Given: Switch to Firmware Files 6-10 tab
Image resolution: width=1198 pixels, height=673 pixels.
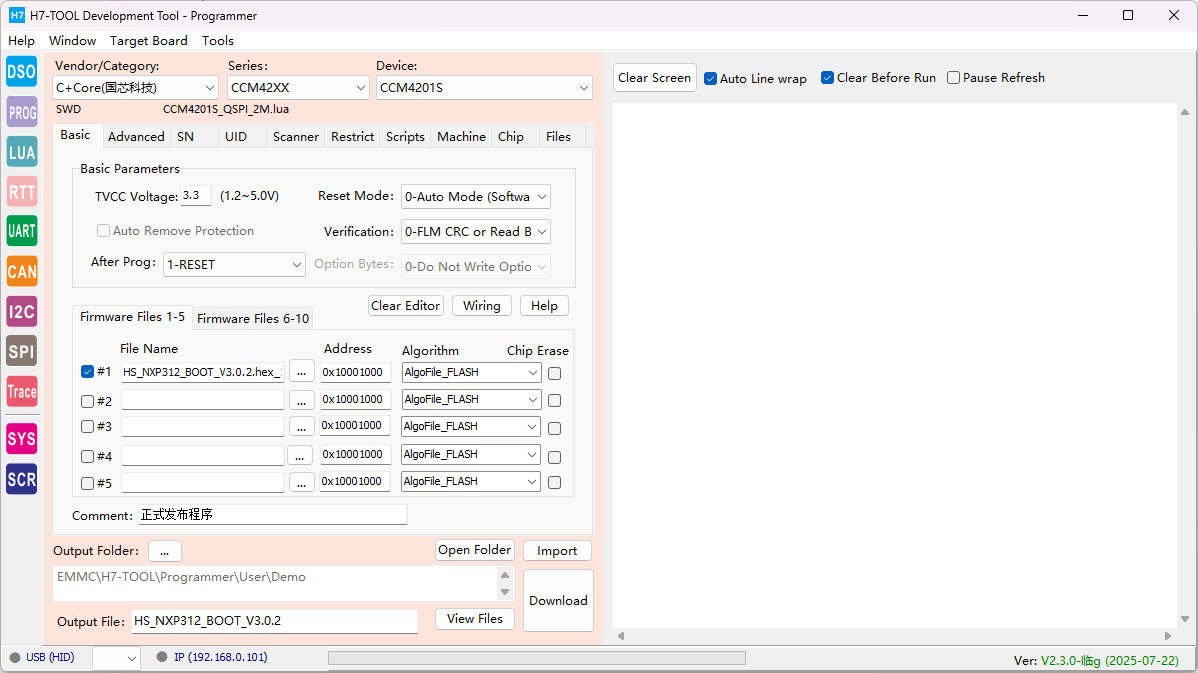Looking at the screenshot, I should click(x=253, y=319).
